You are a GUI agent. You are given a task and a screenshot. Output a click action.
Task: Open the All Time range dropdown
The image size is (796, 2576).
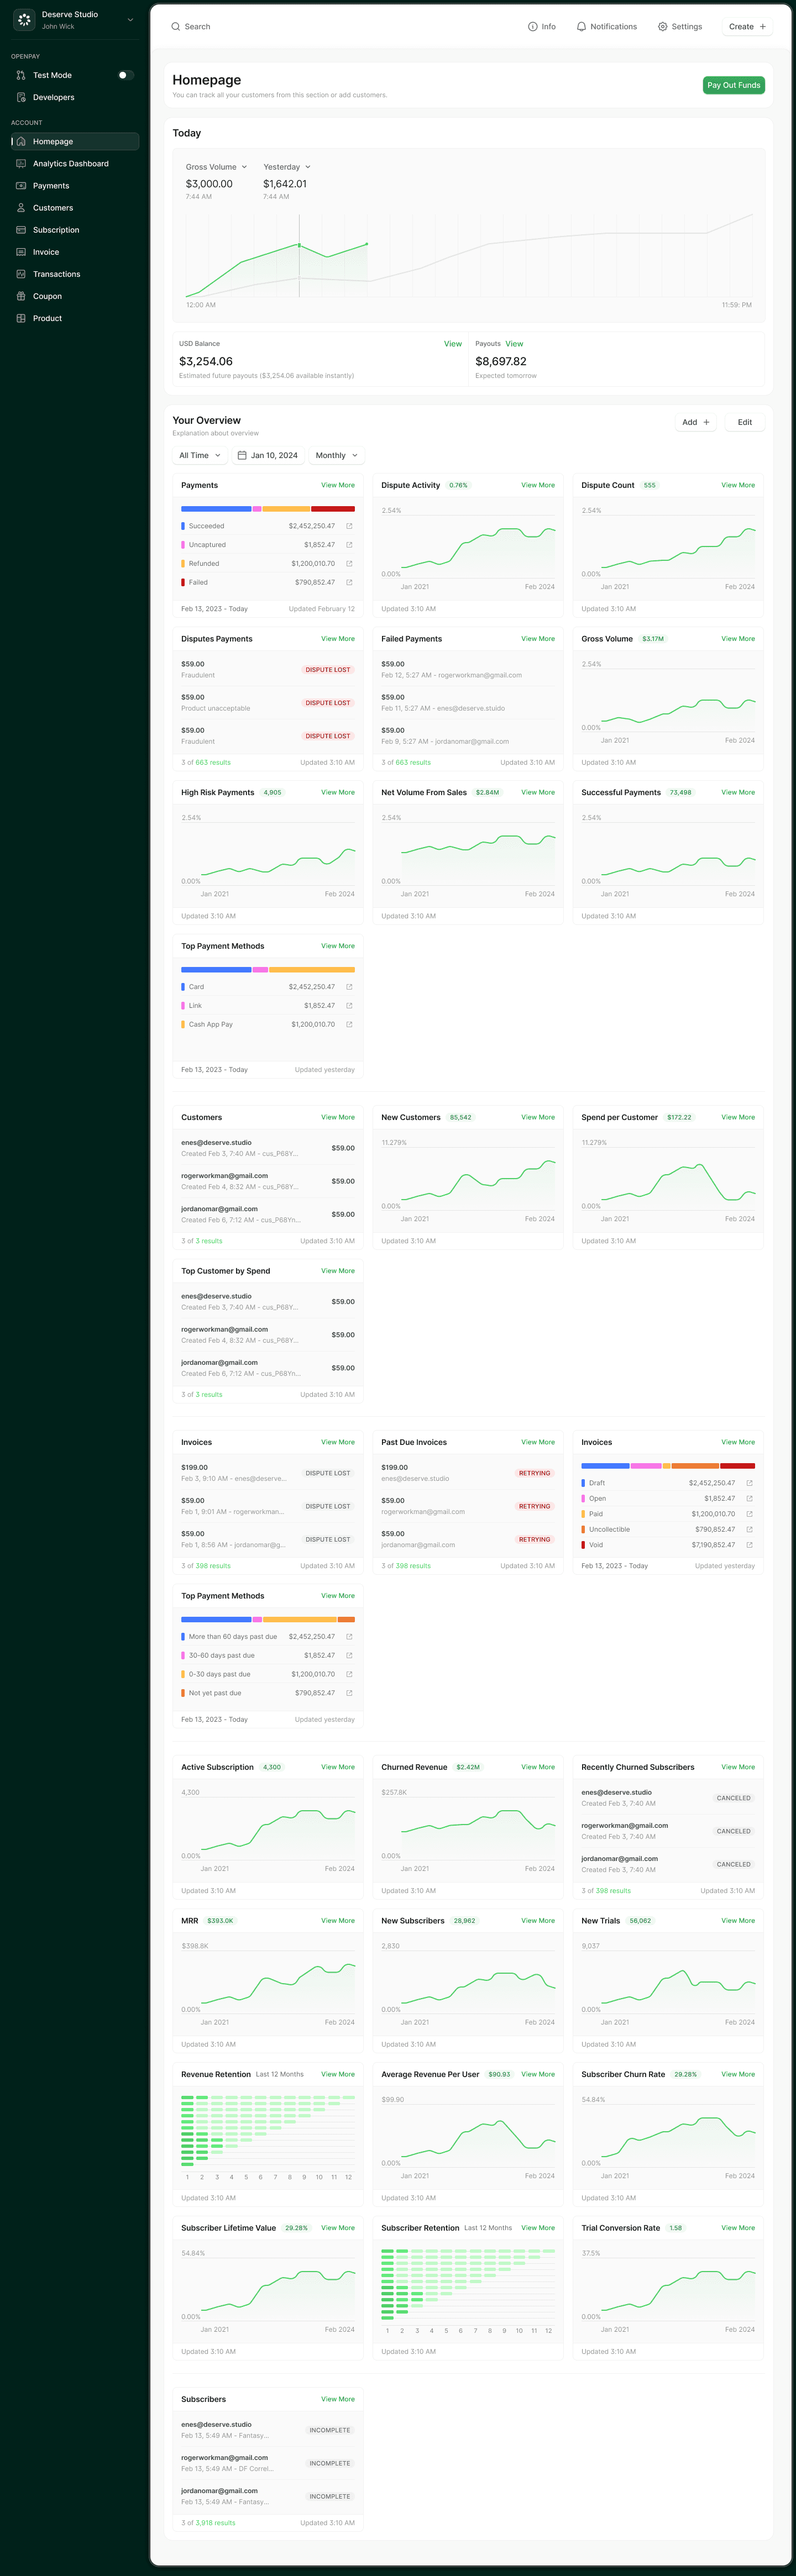200,455
